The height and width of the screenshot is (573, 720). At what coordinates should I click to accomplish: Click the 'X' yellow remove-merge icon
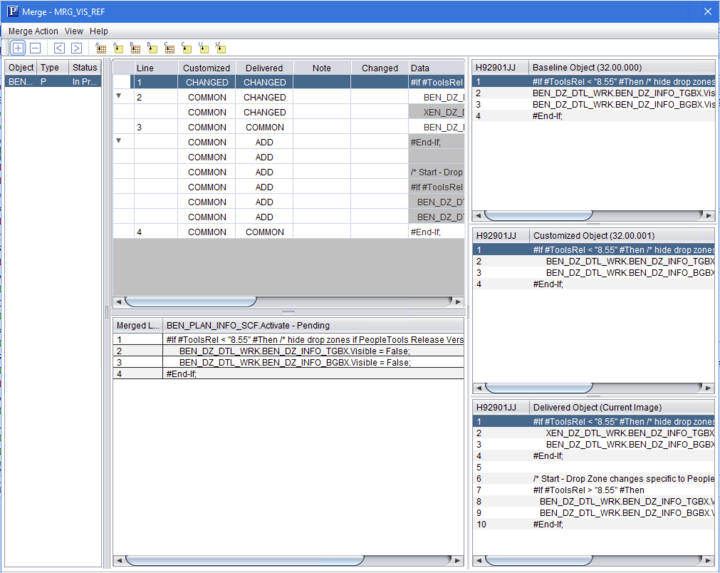pyautogui.click(x=220, y=48)
